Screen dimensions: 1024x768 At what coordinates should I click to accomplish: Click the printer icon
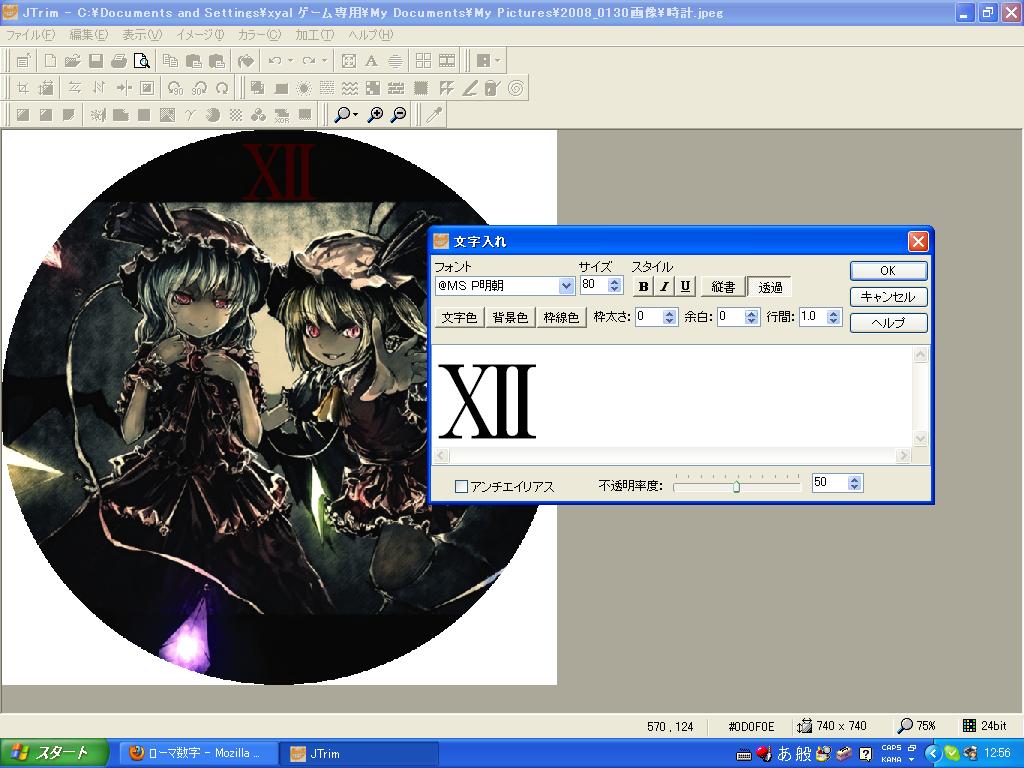[119, 61]
